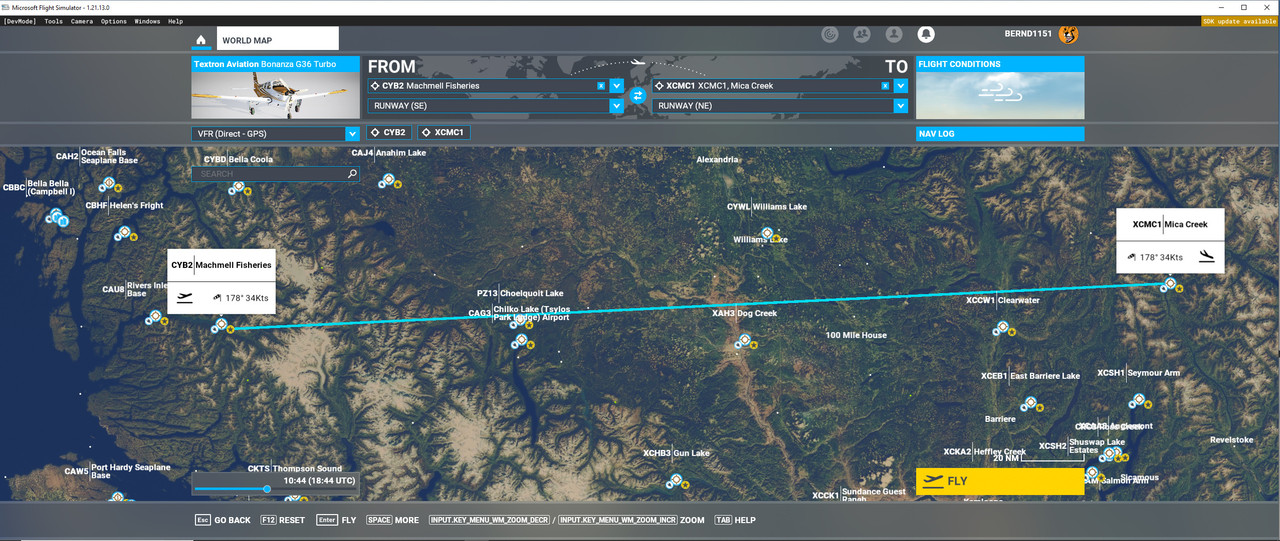Screen dimensions: 1280x541
Task: Open the departure RUNWAY (SE) dropdown
Action: [x=617, y=105]
